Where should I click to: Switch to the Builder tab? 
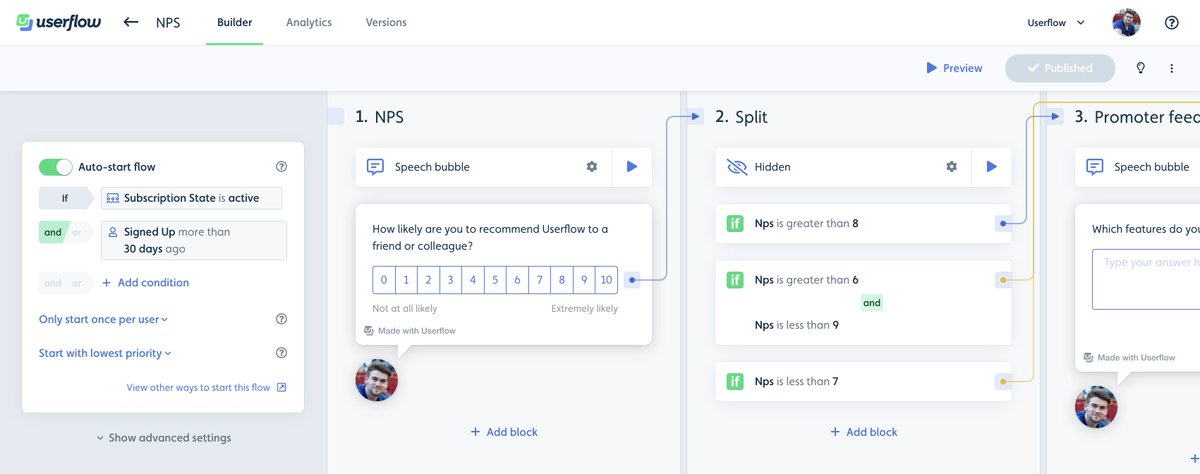[x=234, y=22]
